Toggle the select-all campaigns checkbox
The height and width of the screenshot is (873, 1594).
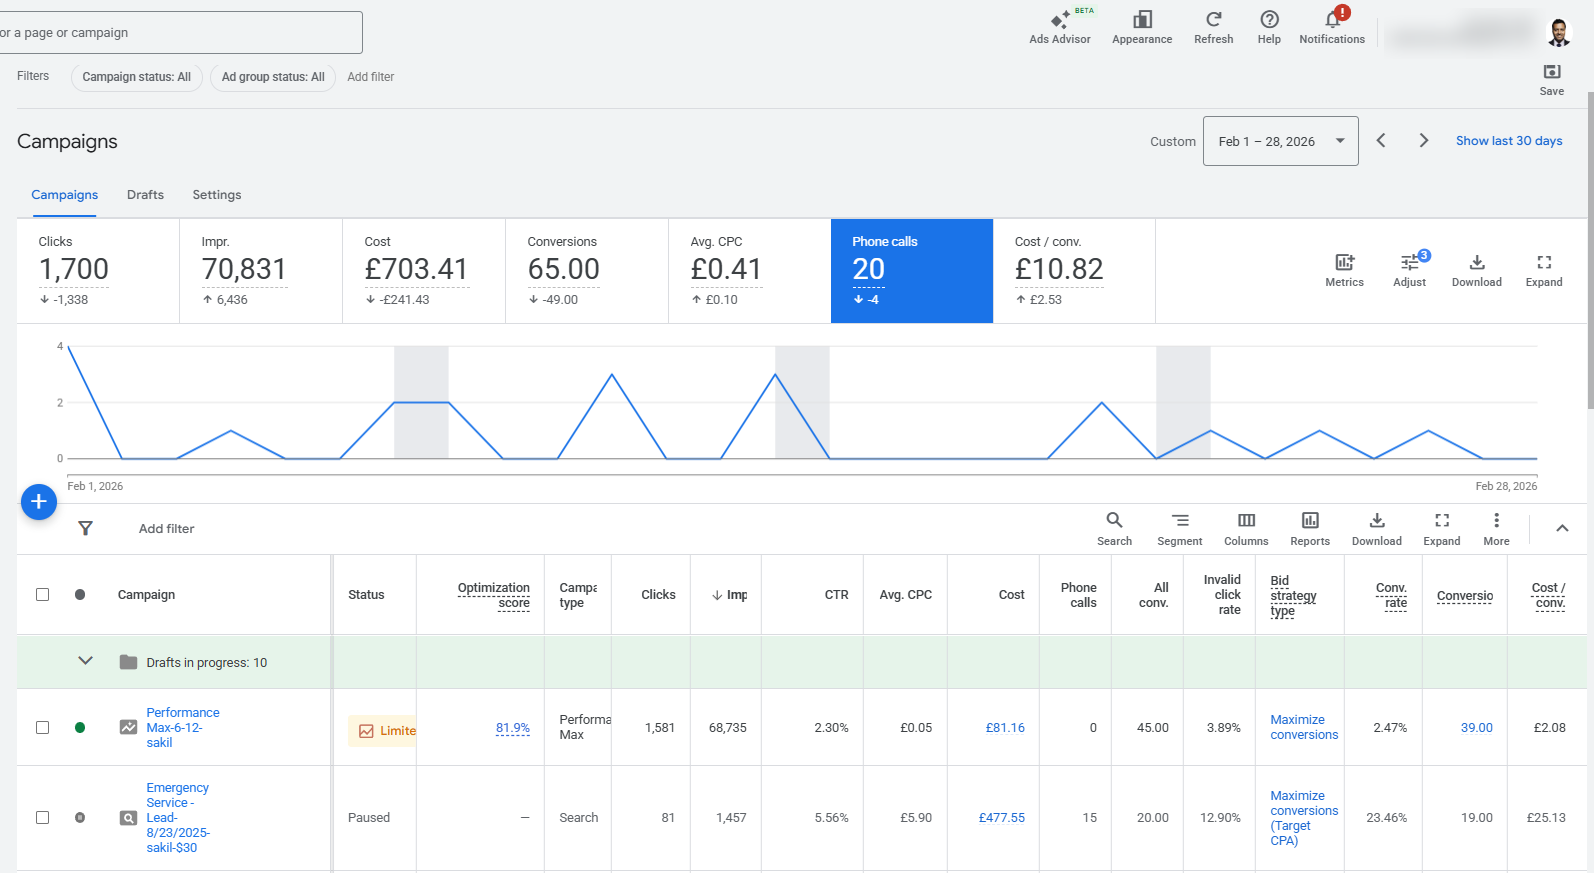[42, 594]
